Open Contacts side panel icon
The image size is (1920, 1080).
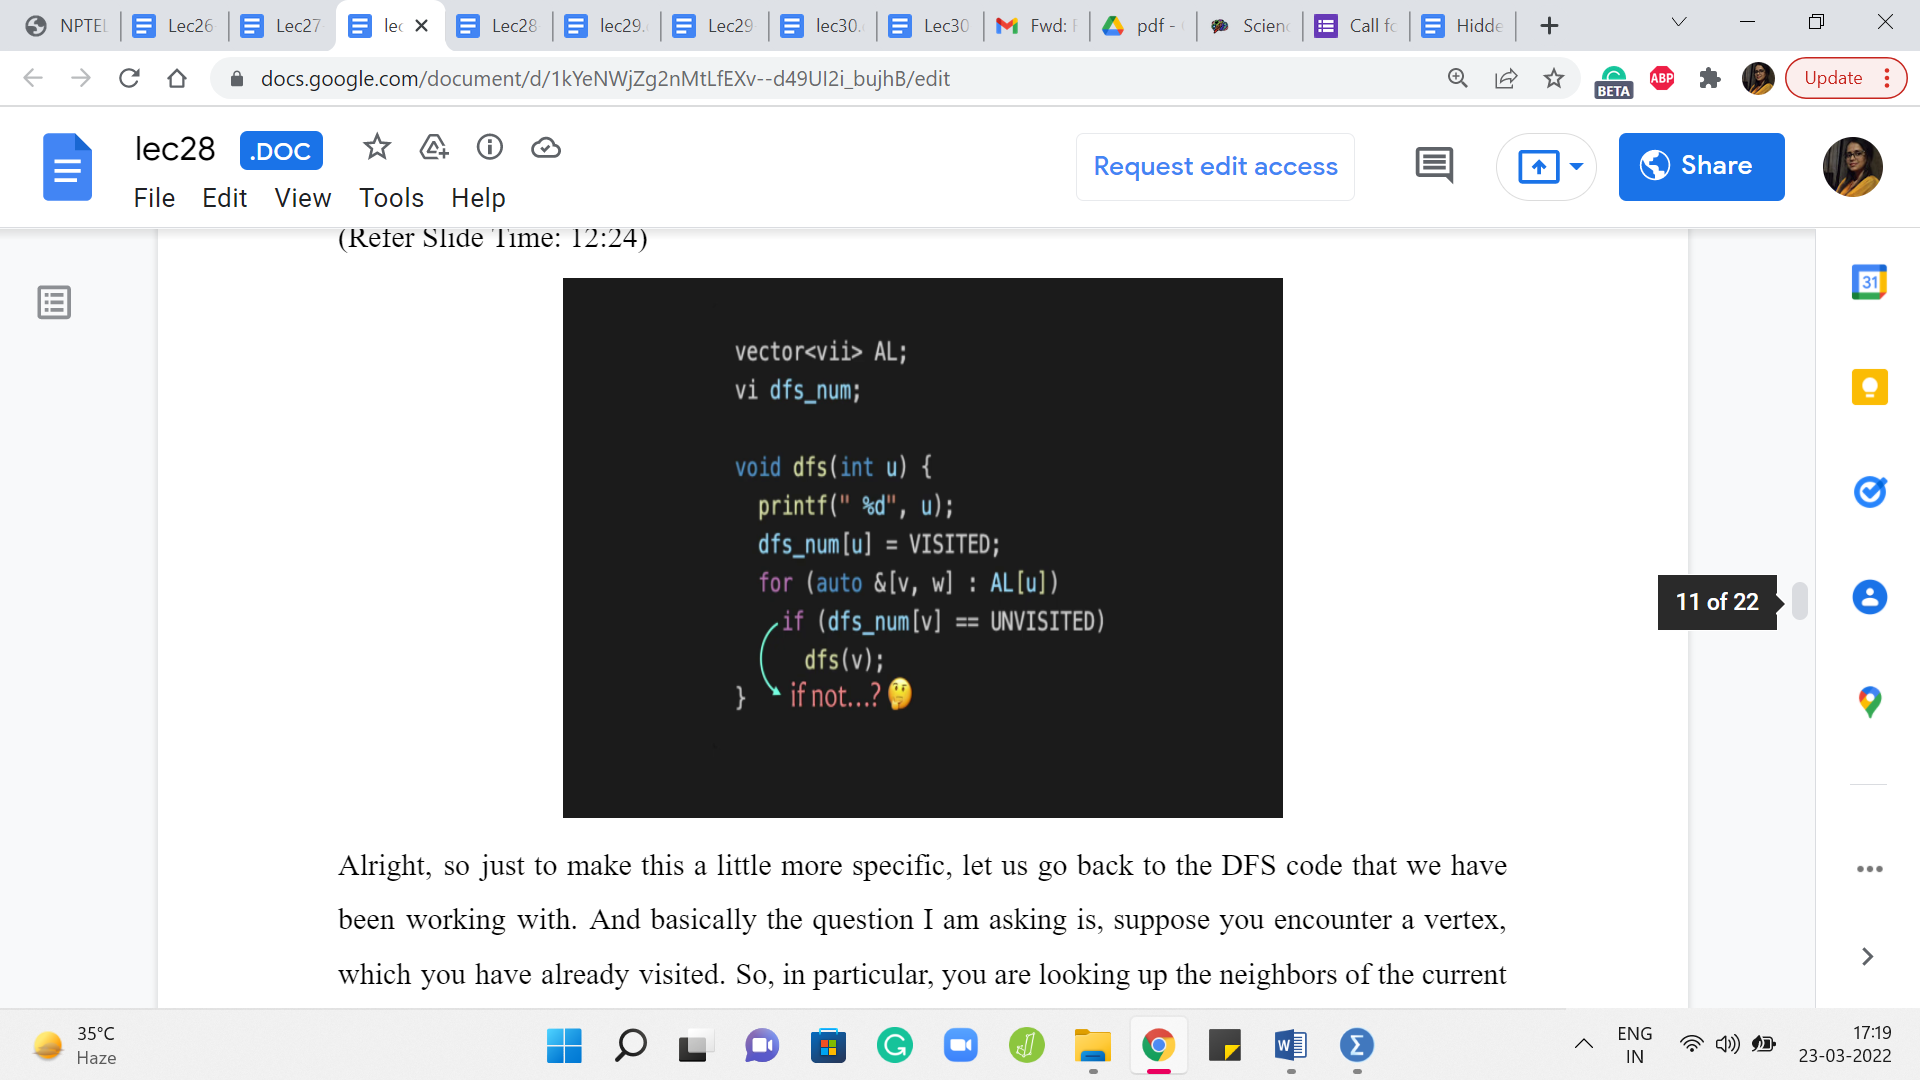pos(1868,597)
